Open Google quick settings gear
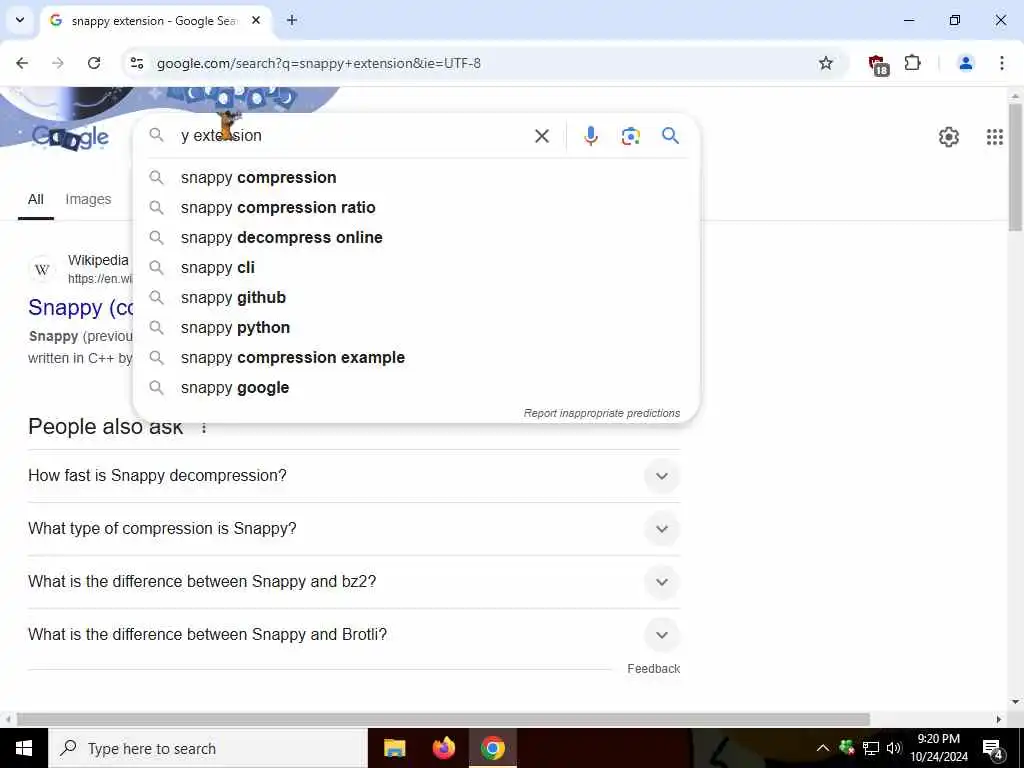This screenshot has height=768, width=1024. (948, 136)
